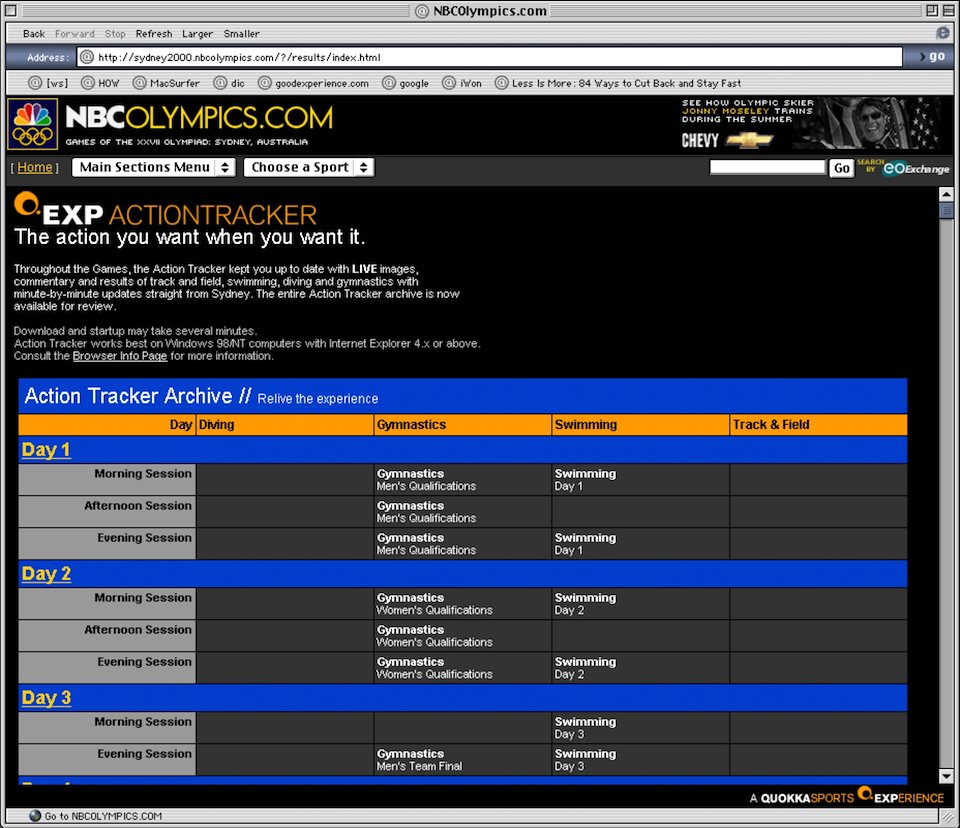
Task: Open the iWon bookmark
Action: (462, 83)
